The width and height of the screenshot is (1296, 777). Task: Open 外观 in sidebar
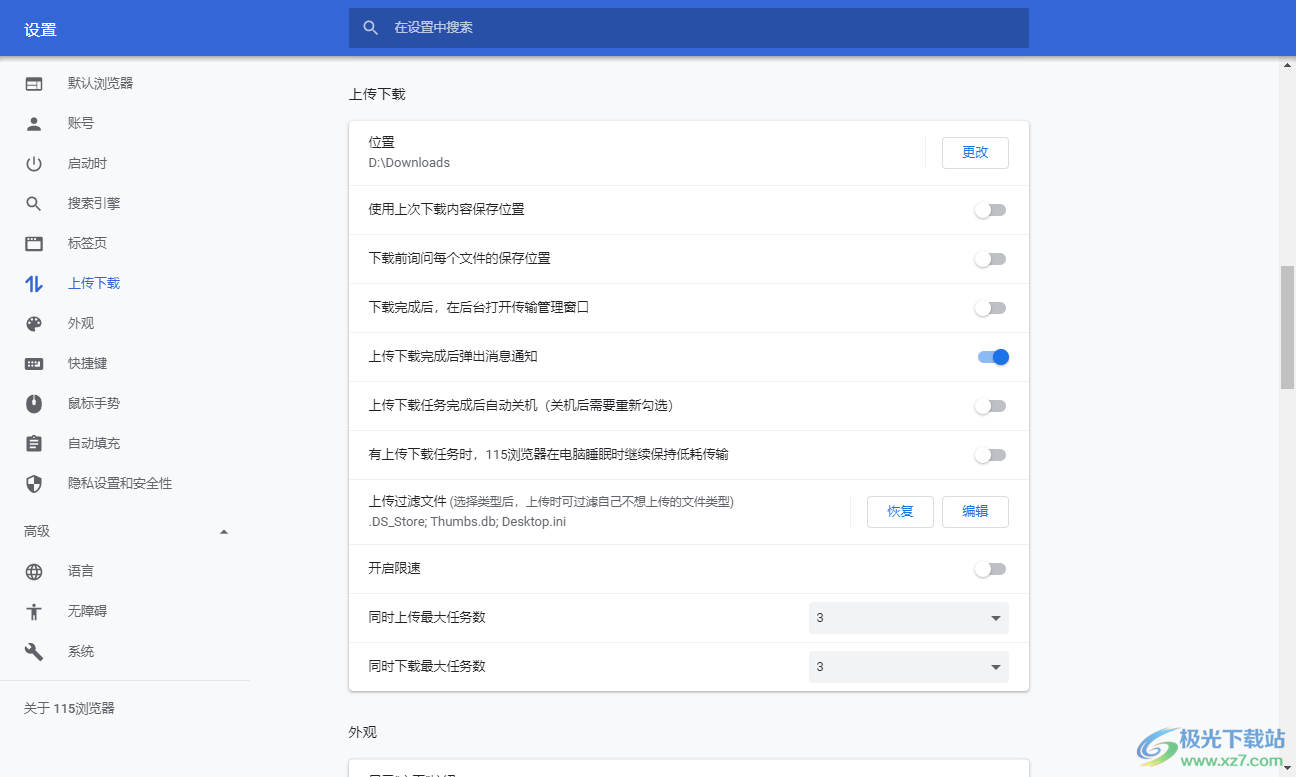tap(81, 323)
